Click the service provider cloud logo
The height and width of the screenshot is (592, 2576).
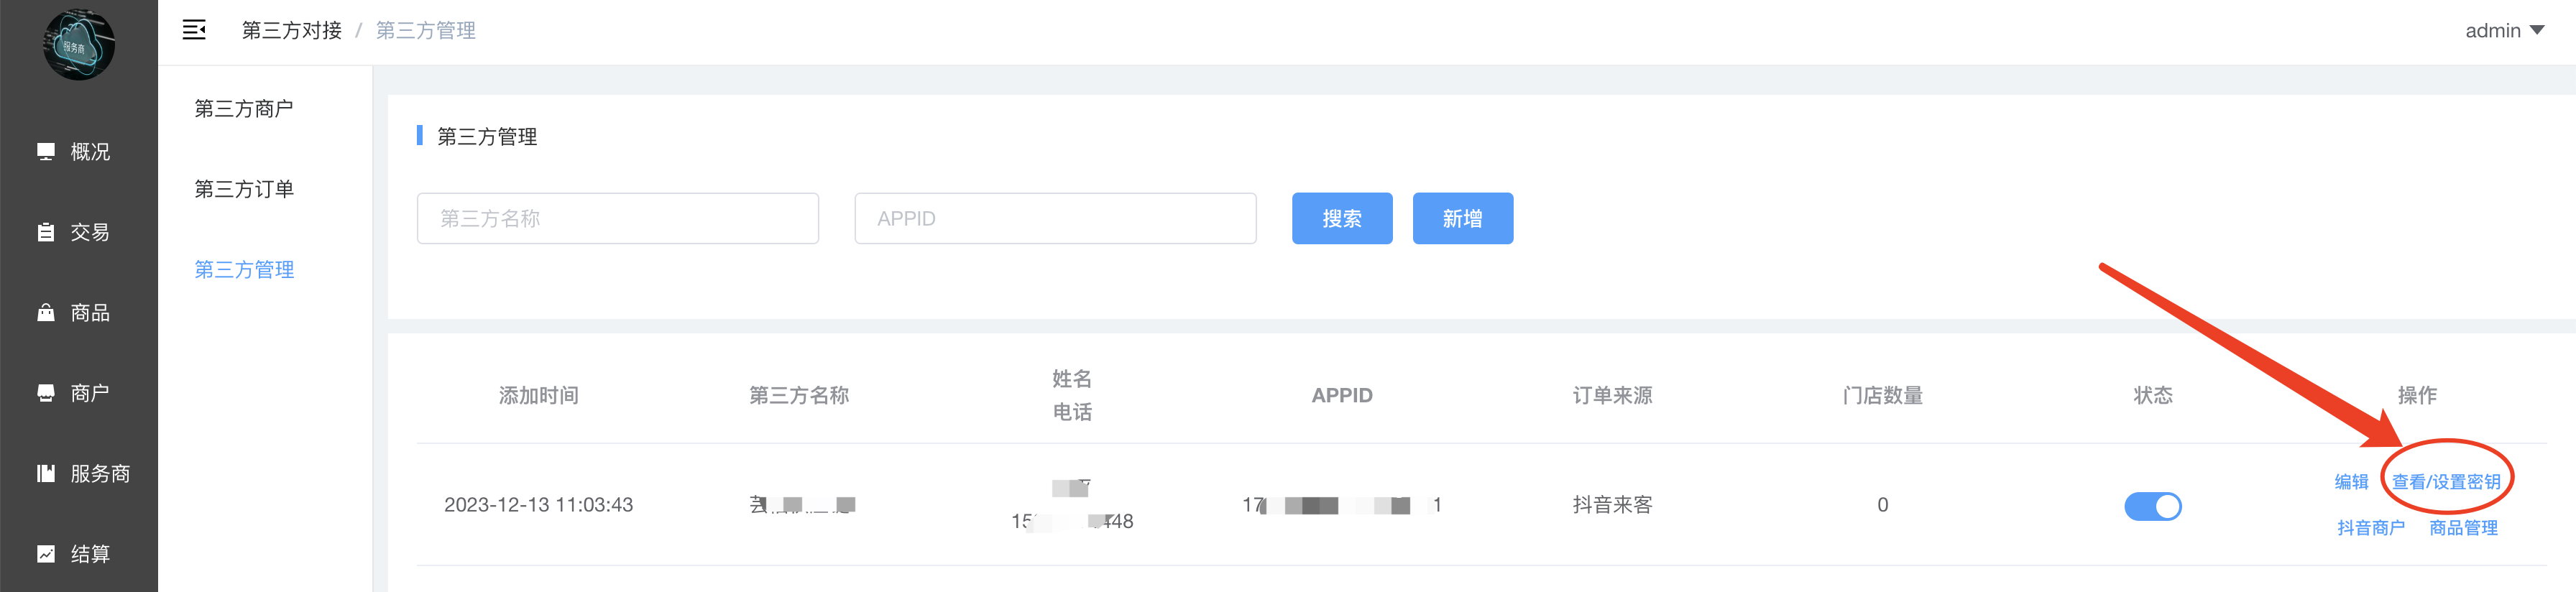point(78,44)
